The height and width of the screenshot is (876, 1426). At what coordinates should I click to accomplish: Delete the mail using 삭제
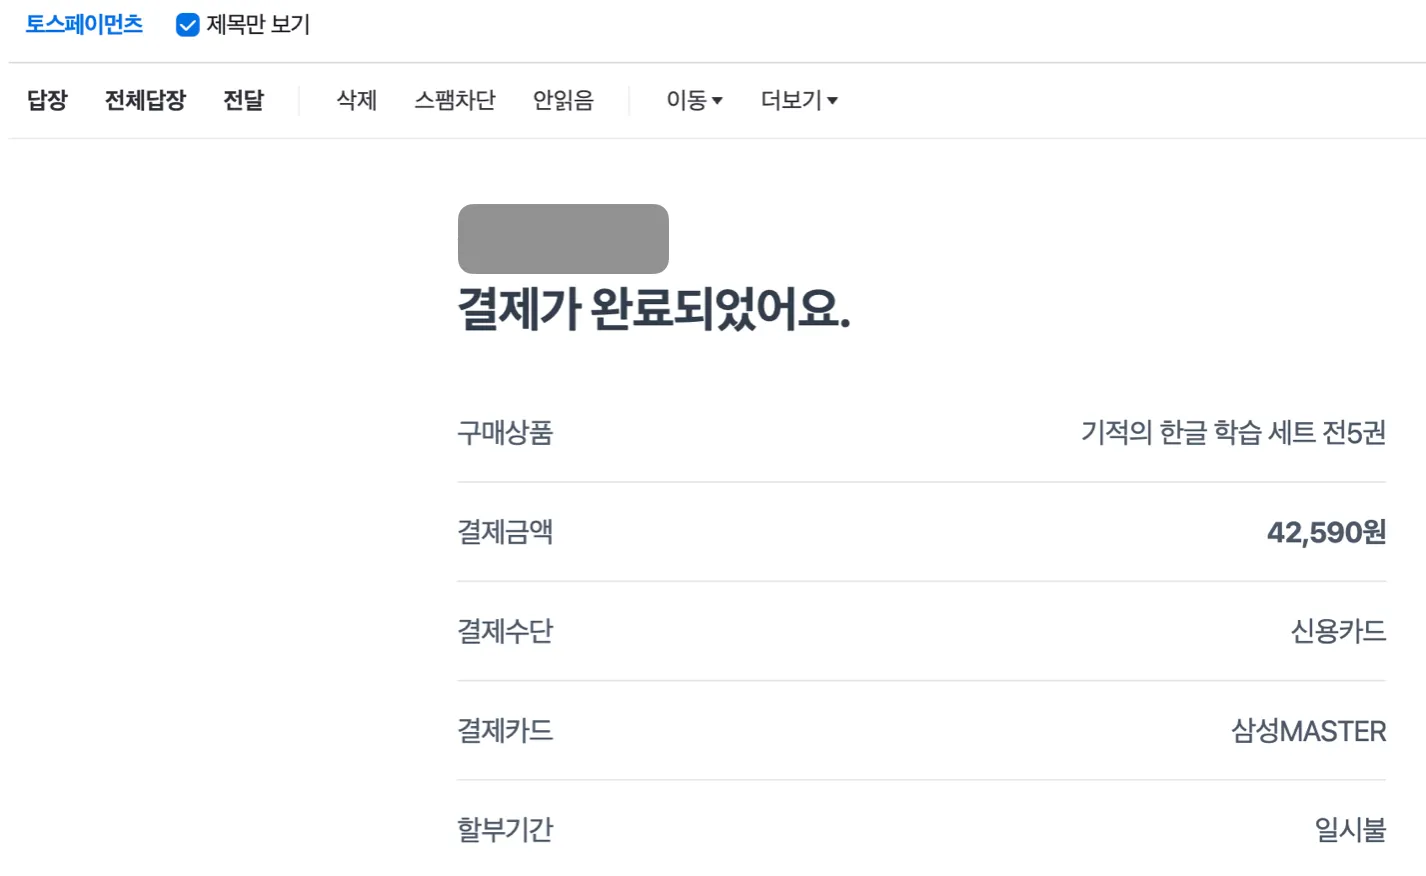point(356,100)
